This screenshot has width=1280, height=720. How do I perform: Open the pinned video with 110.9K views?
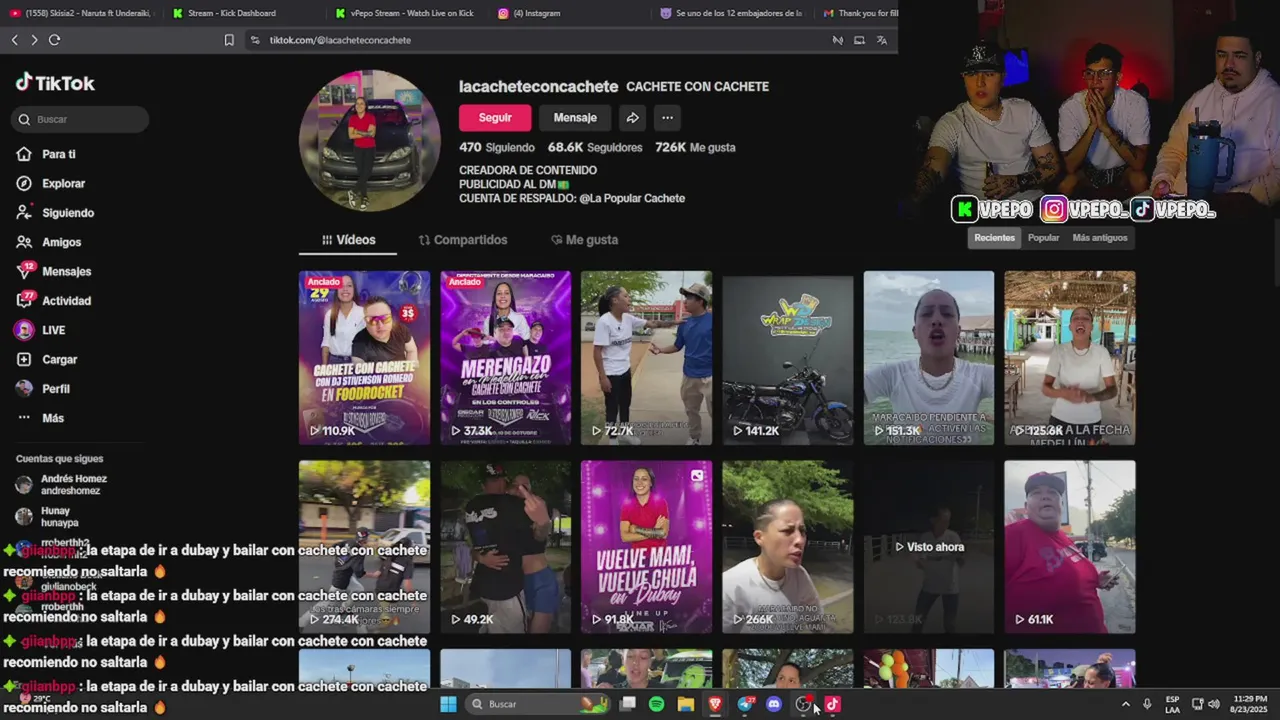(364, 358)
